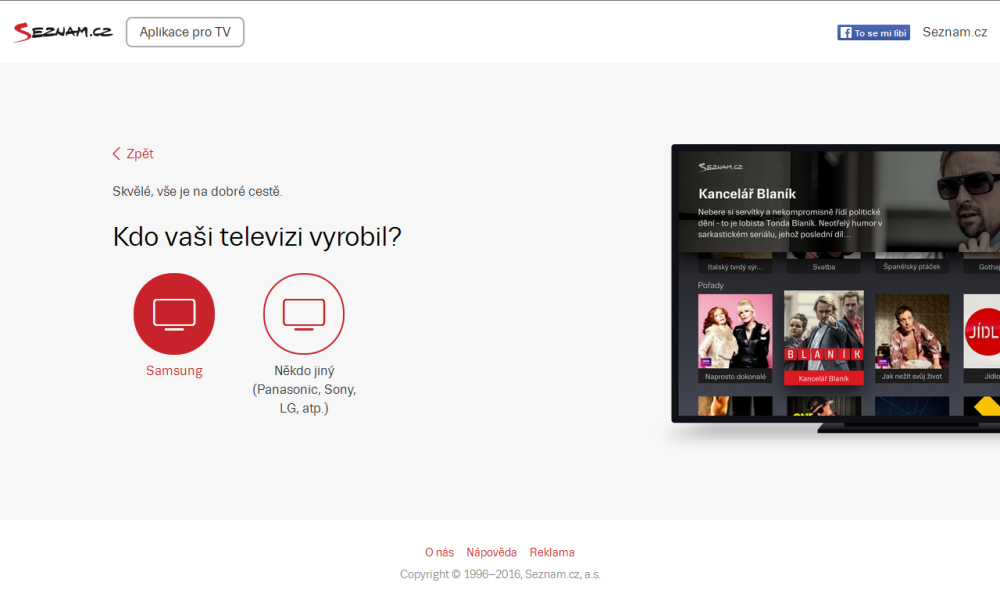Viewport: 1000px width, 604px height.
Task: Click the 'Naprosto dokonalé' poster on the TV
Action: point(735,335)
